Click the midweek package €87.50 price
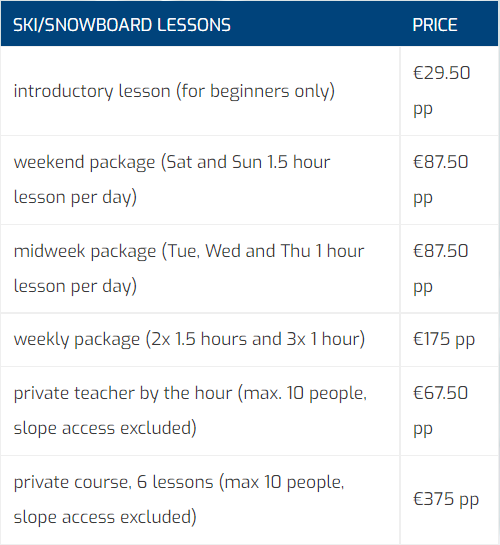The image size is (500, 545). (x=441, y=269)
